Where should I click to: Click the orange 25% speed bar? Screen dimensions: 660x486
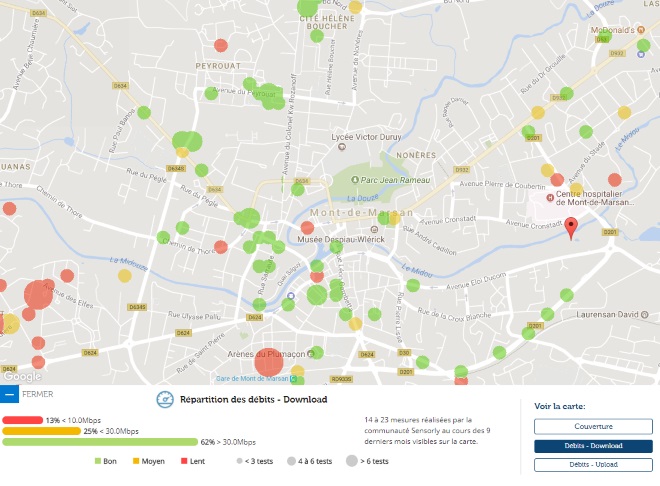(40, 431)
